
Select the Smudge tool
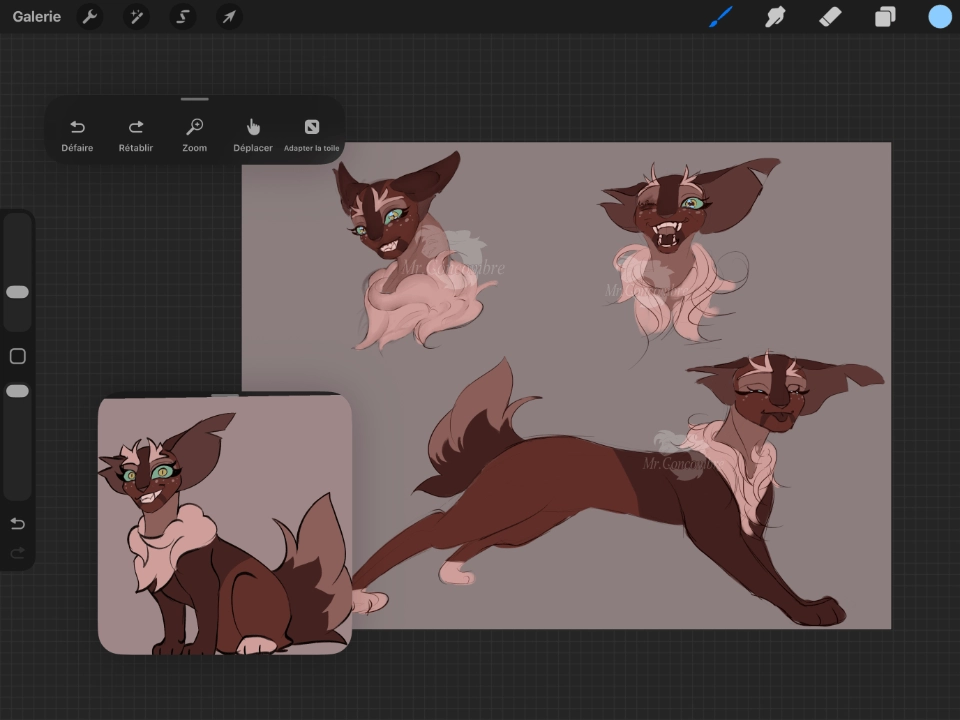pyautogui.click(x=775, y=17)
